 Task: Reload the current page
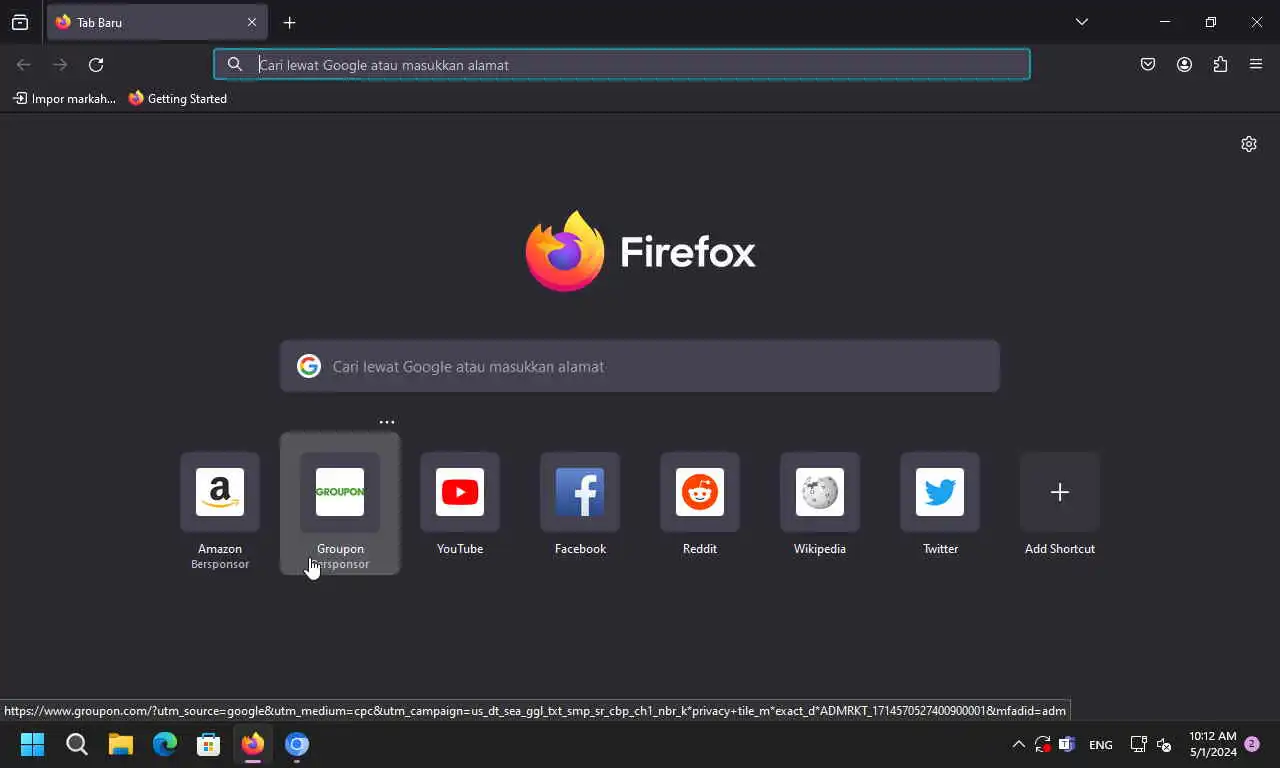(96, 65)
